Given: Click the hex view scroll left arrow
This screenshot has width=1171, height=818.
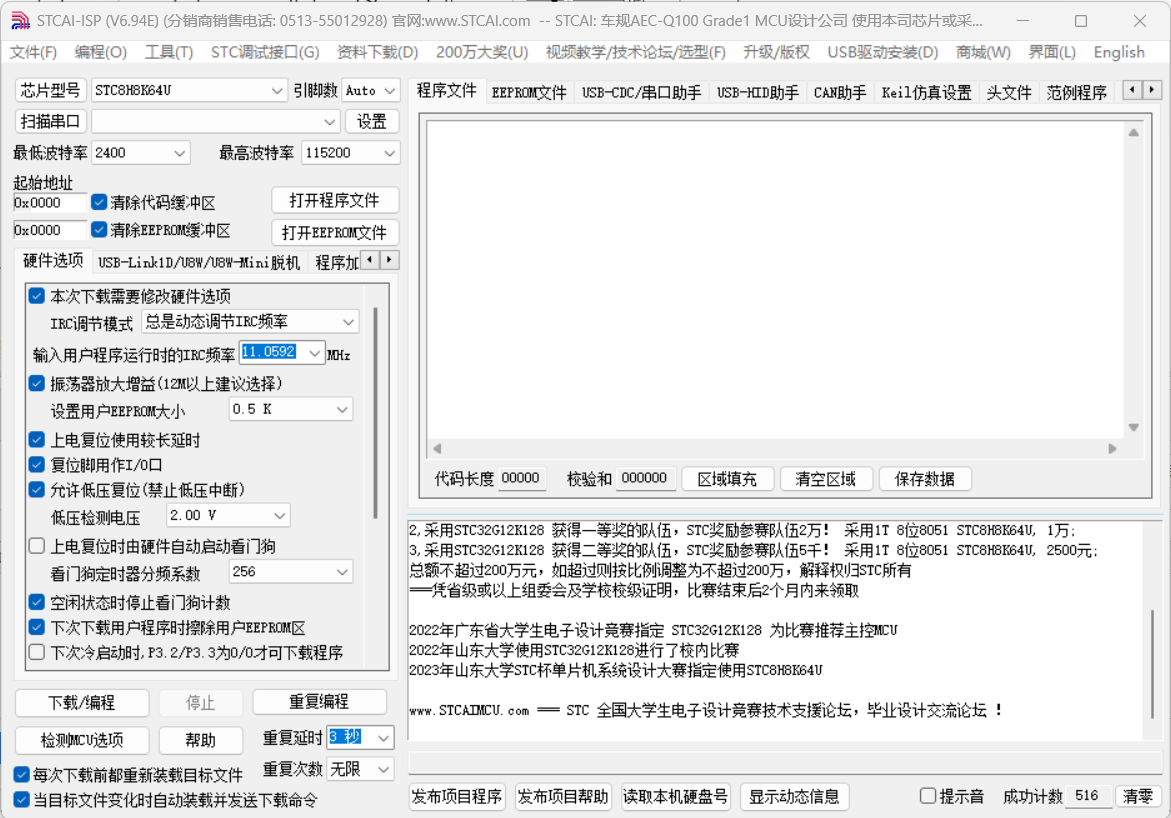Looking at the screenshot, I should point(438,448).
